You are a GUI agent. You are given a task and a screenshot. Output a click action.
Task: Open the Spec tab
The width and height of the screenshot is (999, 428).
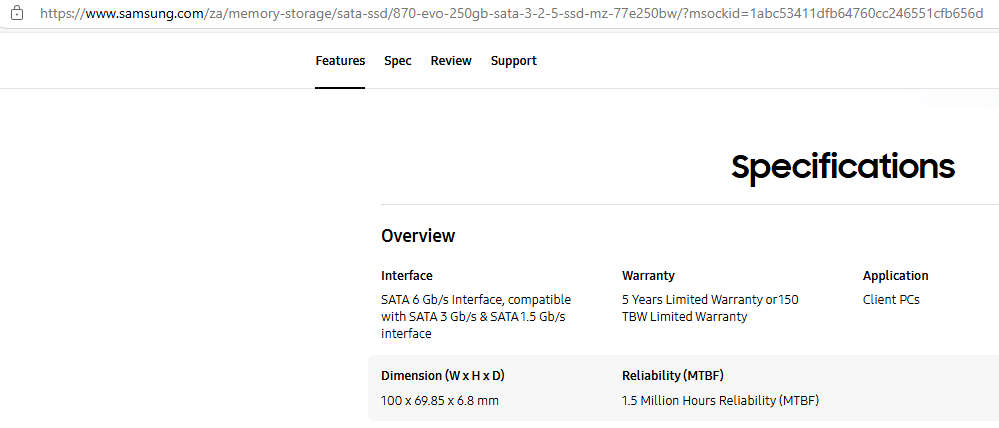397,61
